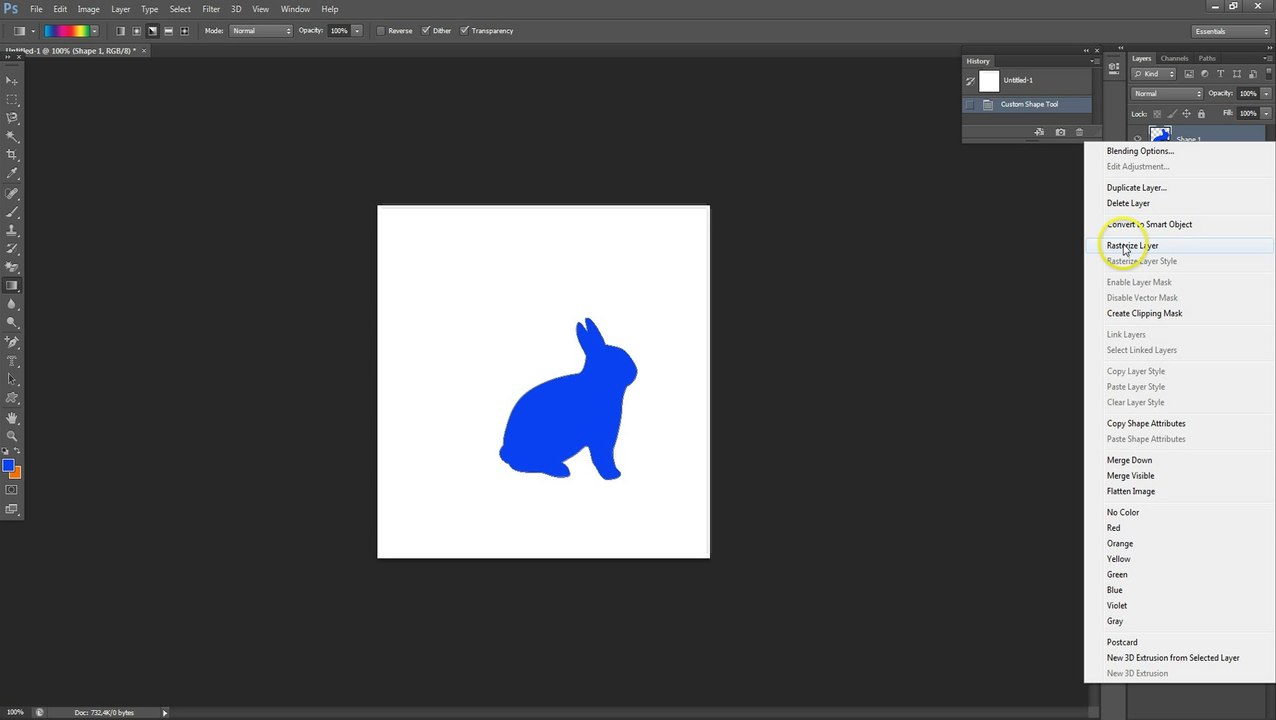This screenshot has width=1276, height=720.
Task: Toggle the Transparency checkbox
Action: click(464, 31)
